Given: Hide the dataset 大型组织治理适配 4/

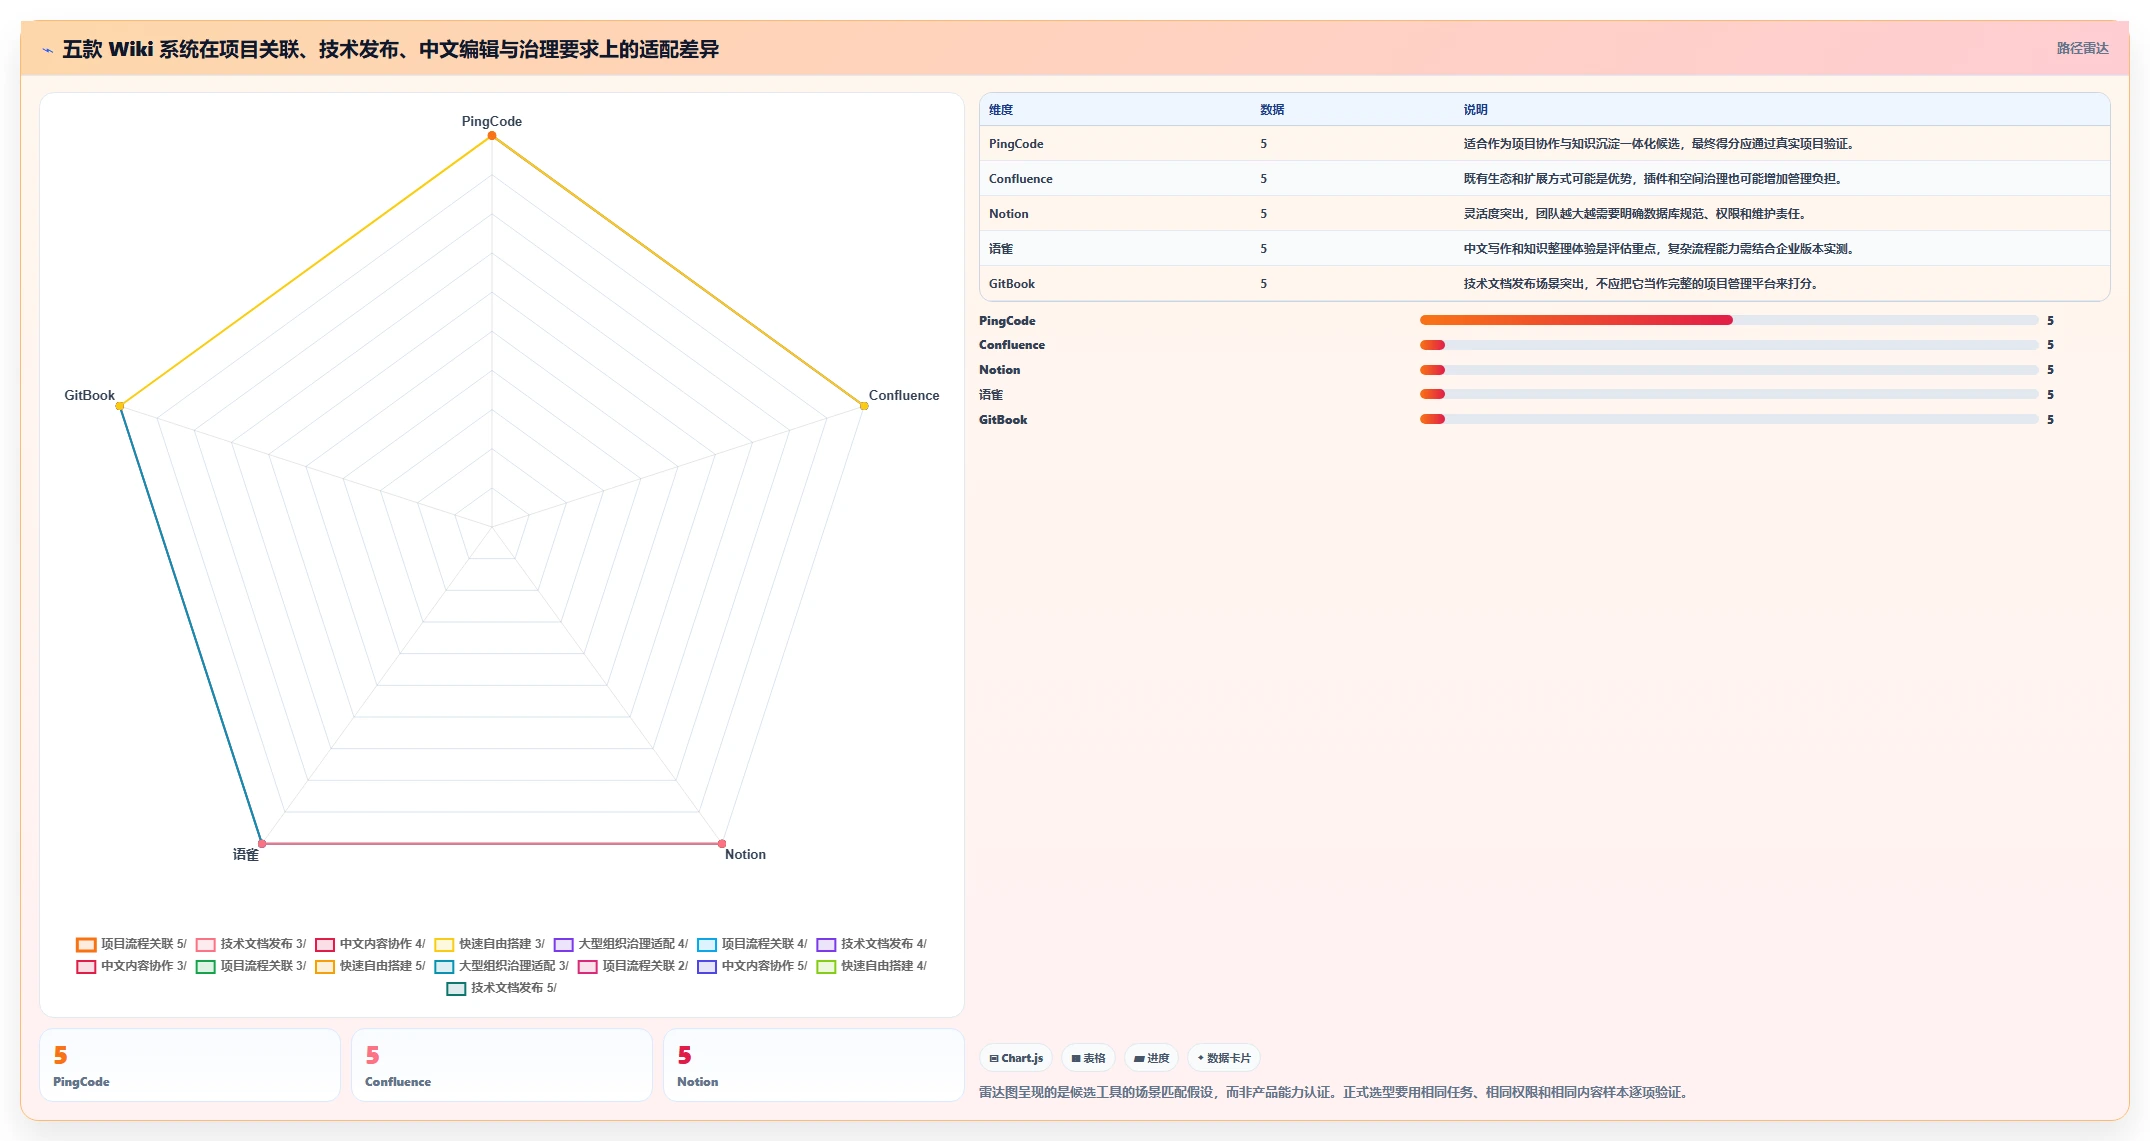Looking at the screenshot, I should pos(621,944).
